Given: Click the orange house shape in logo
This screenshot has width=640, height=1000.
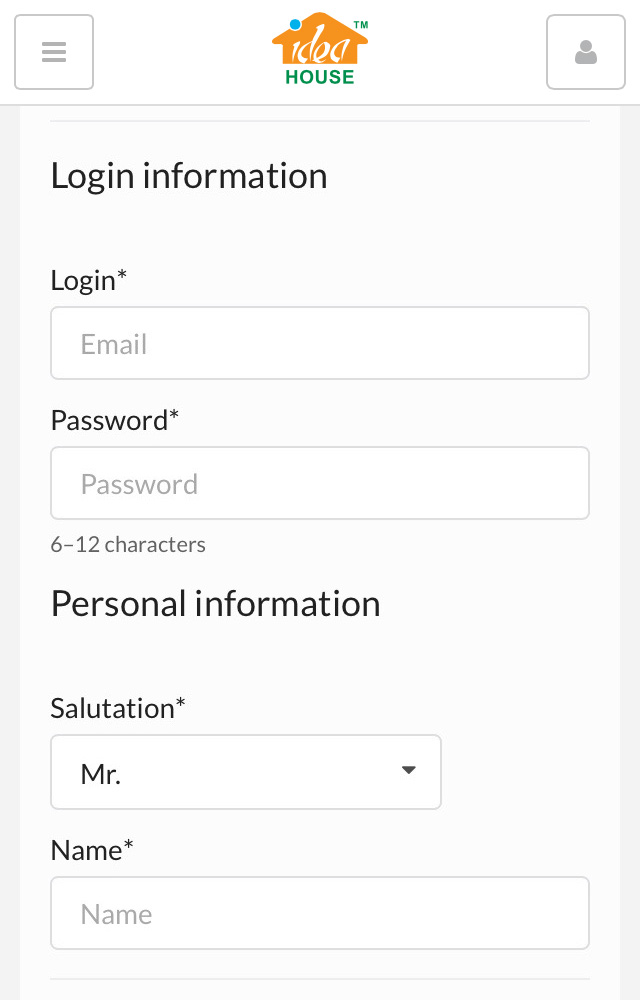Looking at the screenshot, I should click(320, 40).
